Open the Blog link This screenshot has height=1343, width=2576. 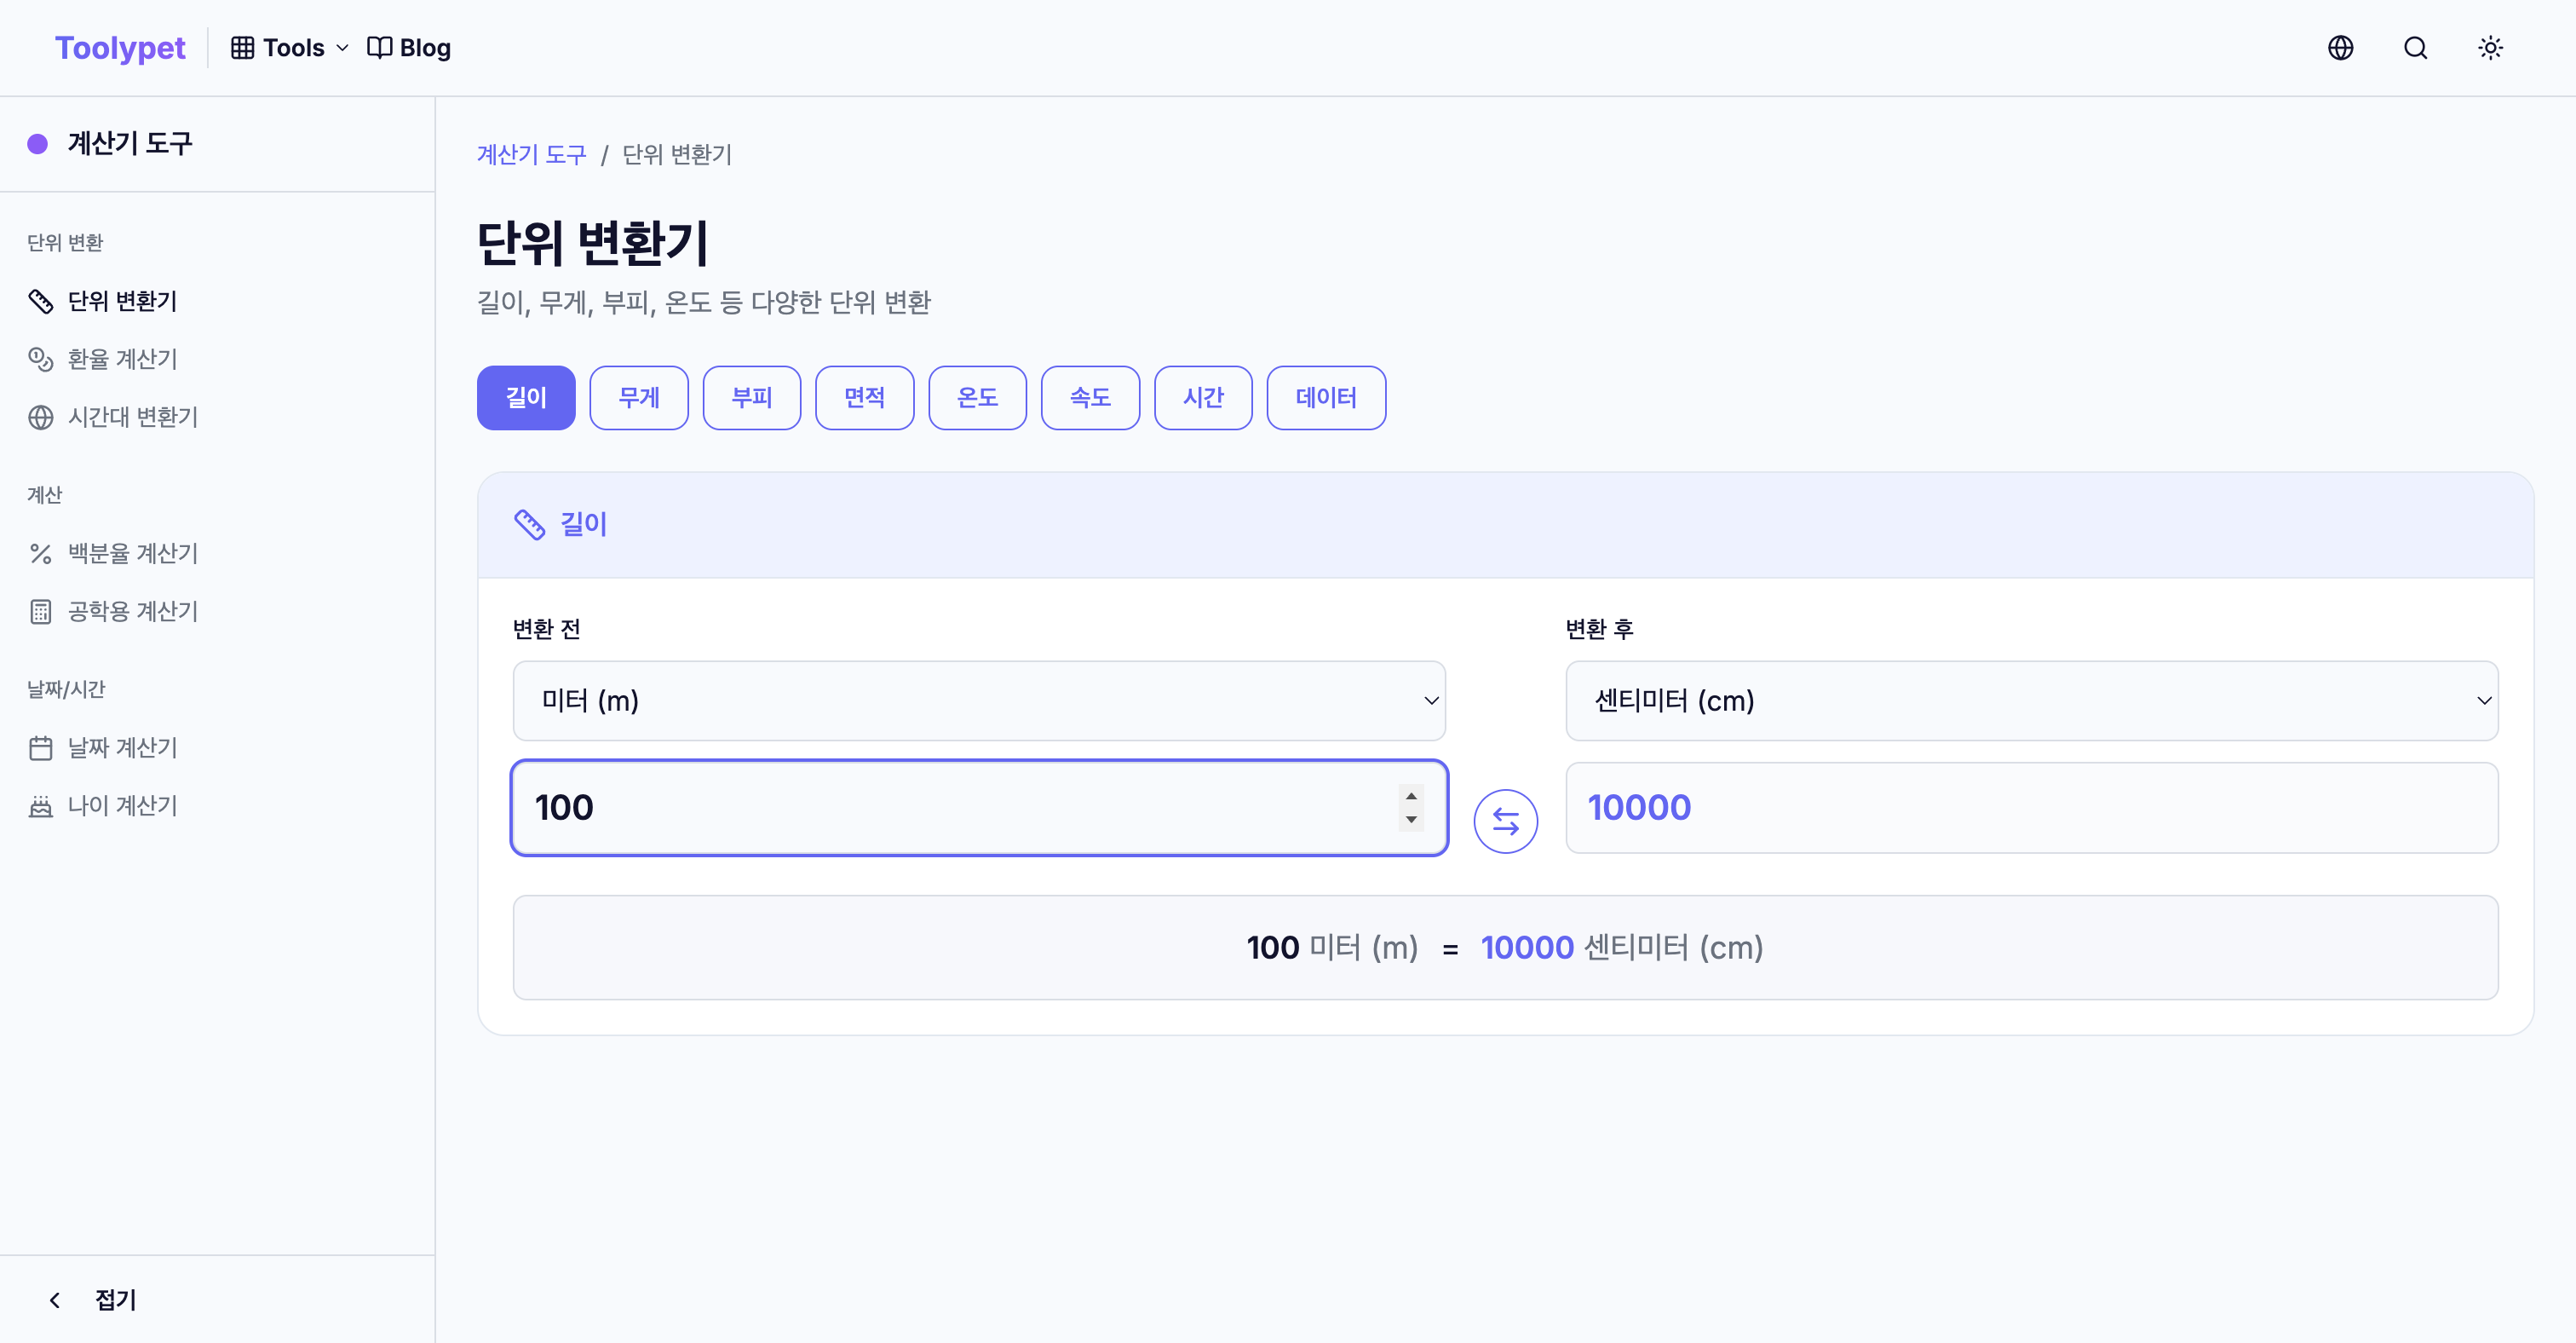410,48
